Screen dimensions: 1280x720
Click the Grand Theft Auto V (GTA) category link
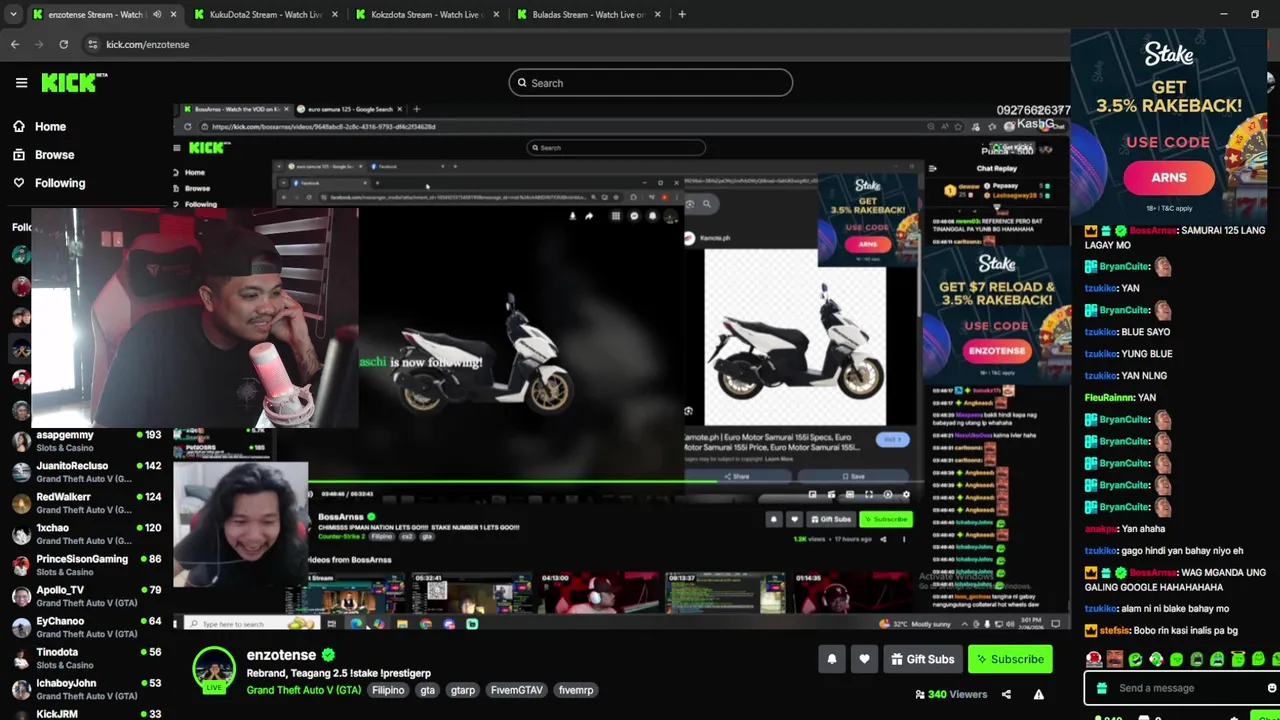(x=304, y=690)
